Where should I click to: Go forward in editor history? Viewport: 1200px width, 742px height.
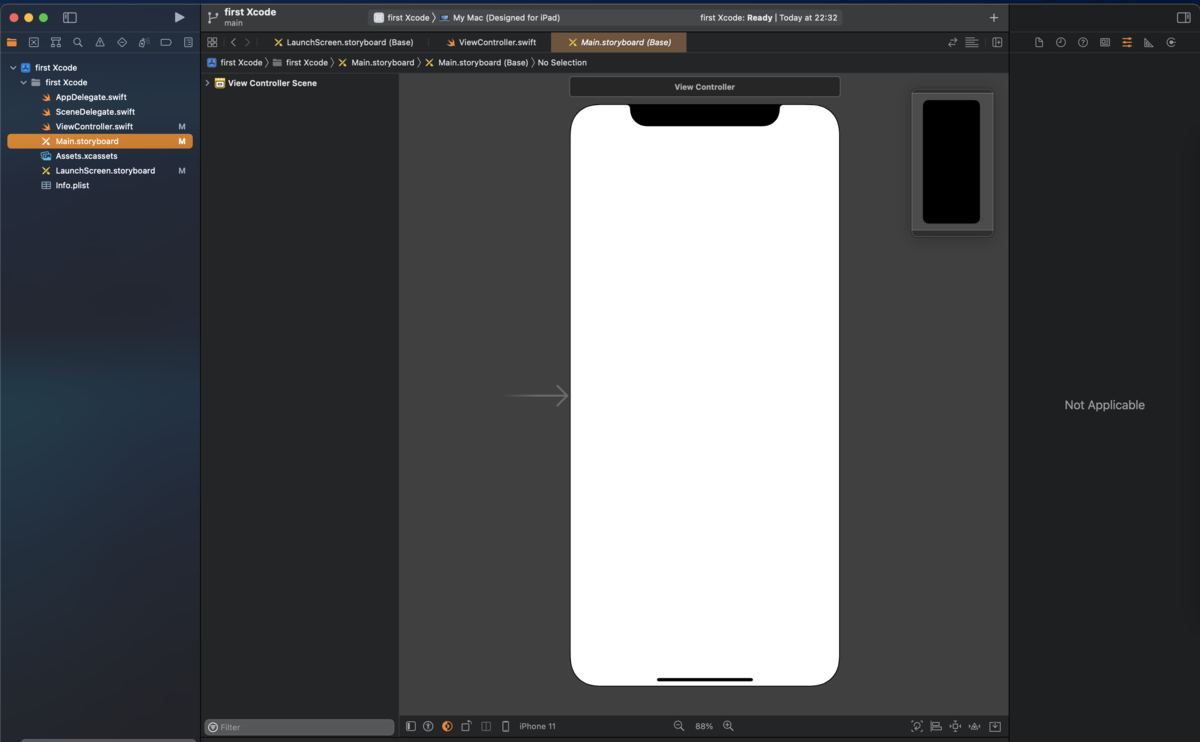[x=248, y=42]
